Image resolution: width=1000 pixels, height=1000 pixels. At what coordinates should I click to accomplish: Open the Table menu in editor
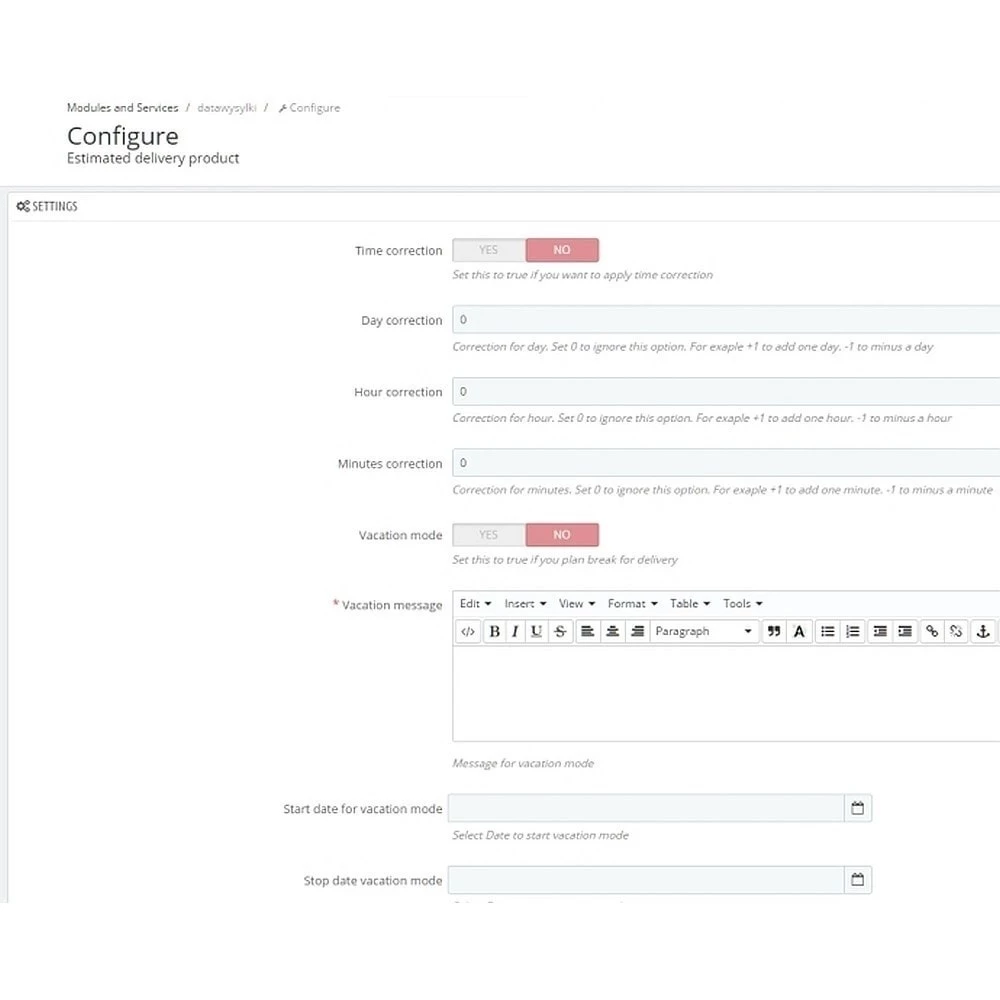(689, 603)
